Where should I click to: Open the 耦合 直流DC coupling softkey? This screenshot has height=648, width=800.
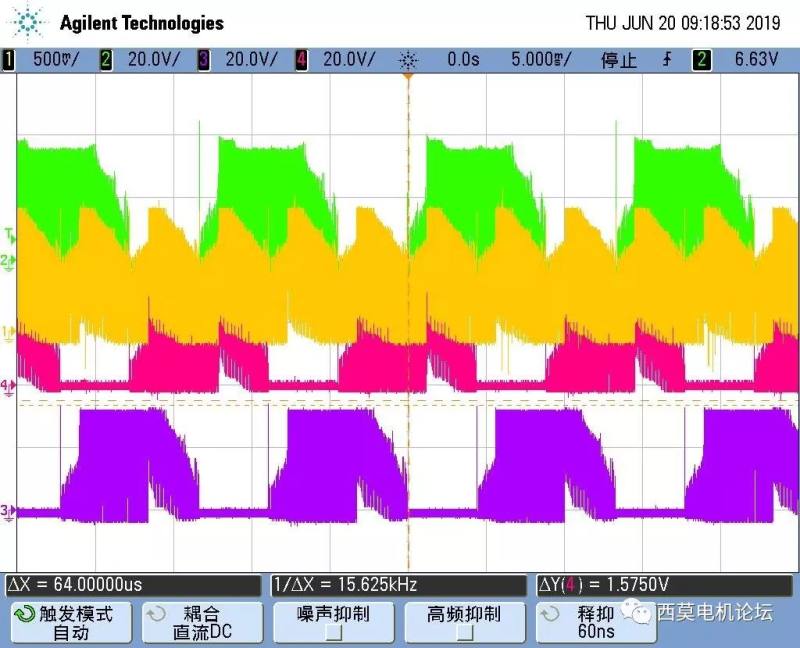pyautogui.click(x=200, y=622)
